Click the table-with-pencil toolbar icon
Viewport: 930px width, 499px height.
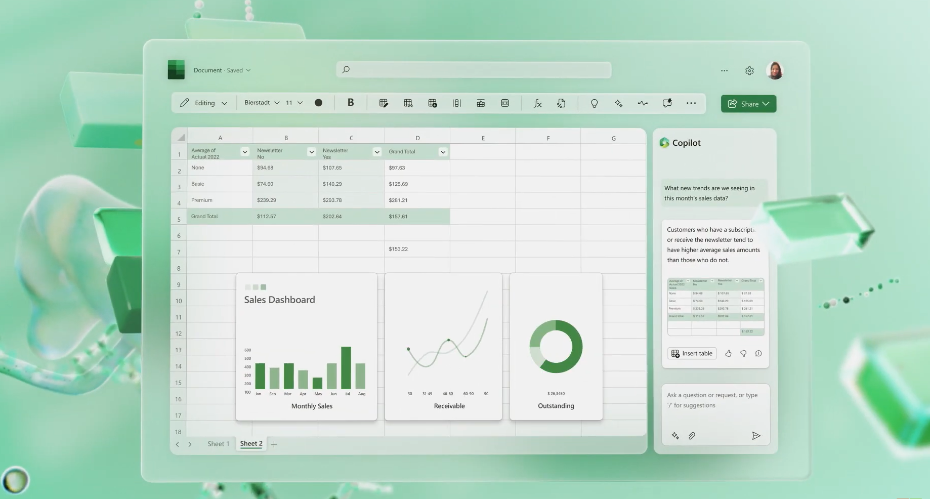coord(383,103)
